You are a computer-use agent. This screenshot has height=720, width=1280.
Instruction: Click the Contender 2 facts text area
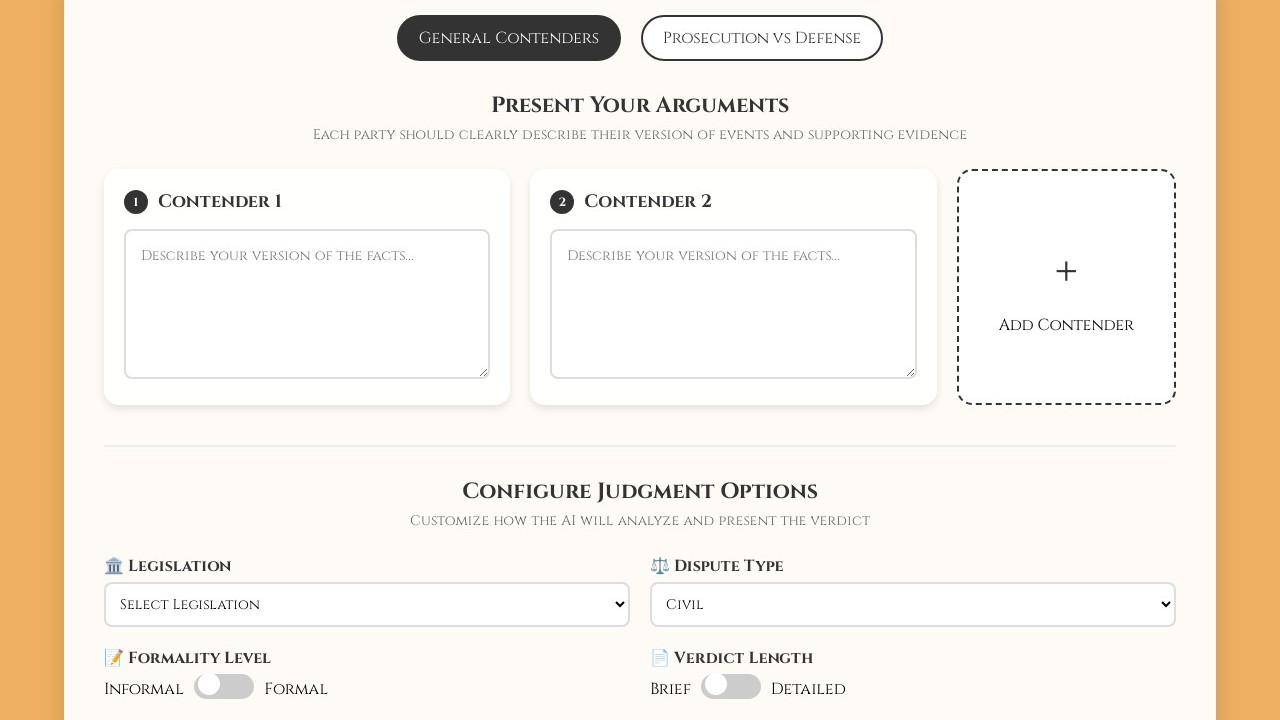tap(733, 304)
